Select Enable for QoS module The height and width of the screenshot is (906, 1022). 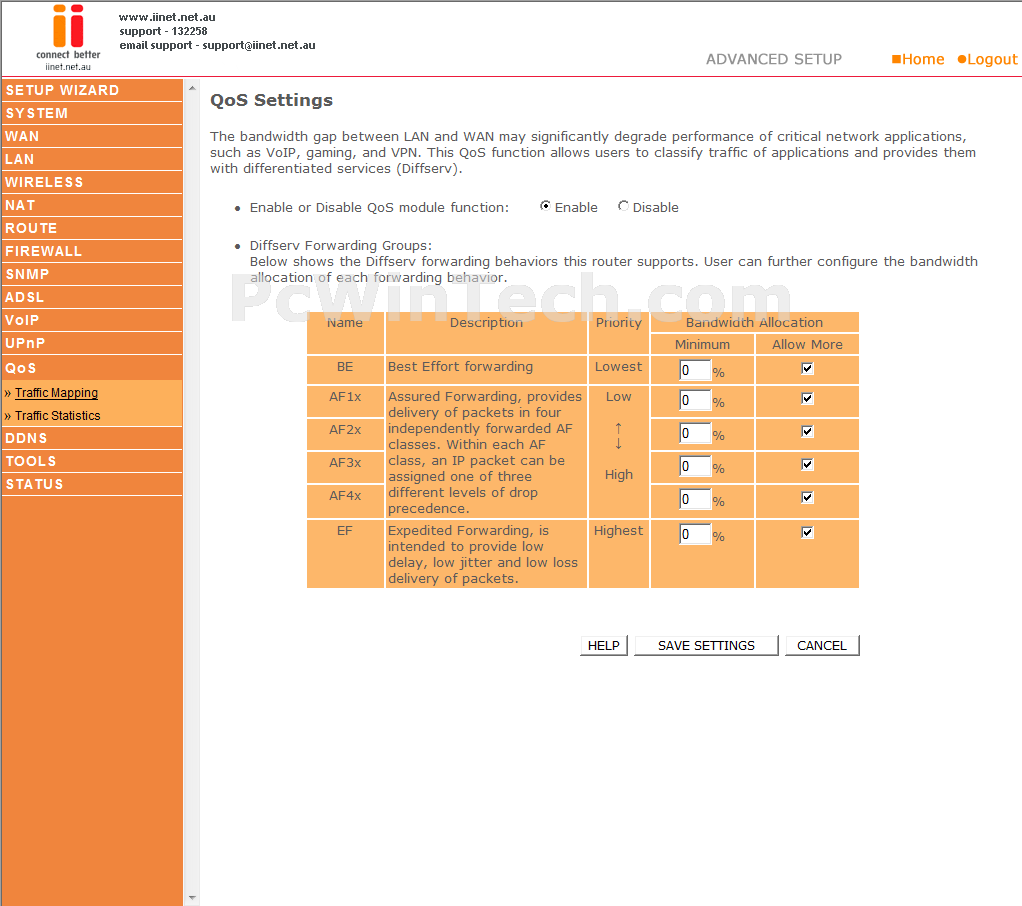(x=545, y=206)
